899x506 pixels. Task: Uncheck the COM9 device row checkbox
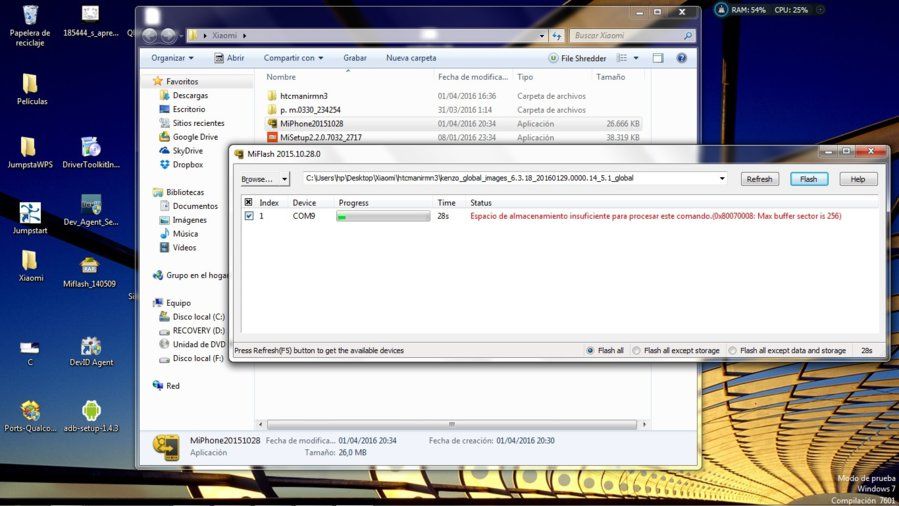coord(249,216)
